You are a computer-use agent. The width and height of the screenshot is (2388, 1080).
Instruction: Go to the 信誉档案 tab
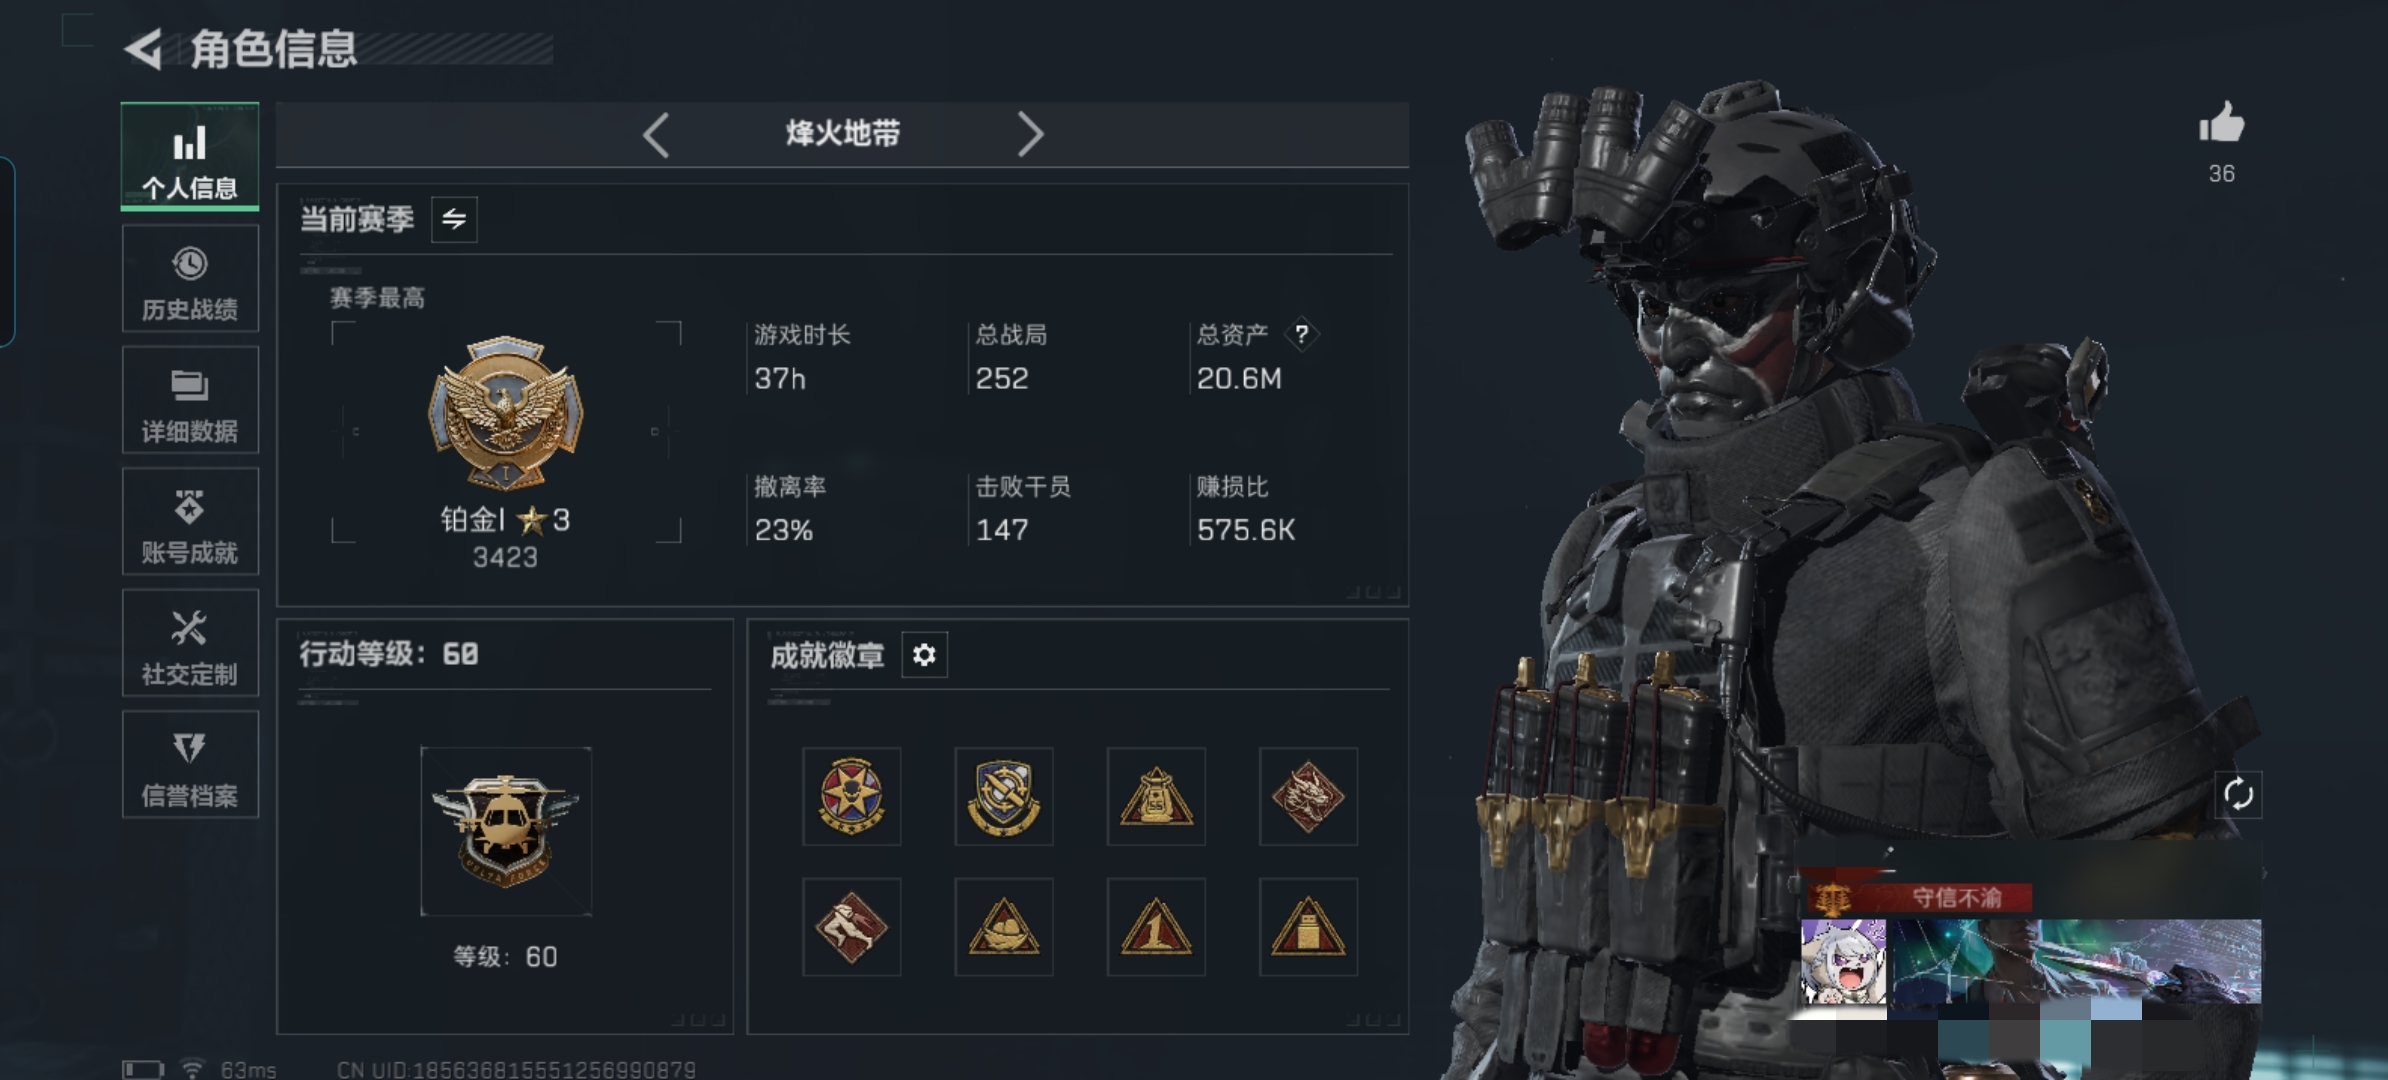pyautogui.click(x=190, y=765)
